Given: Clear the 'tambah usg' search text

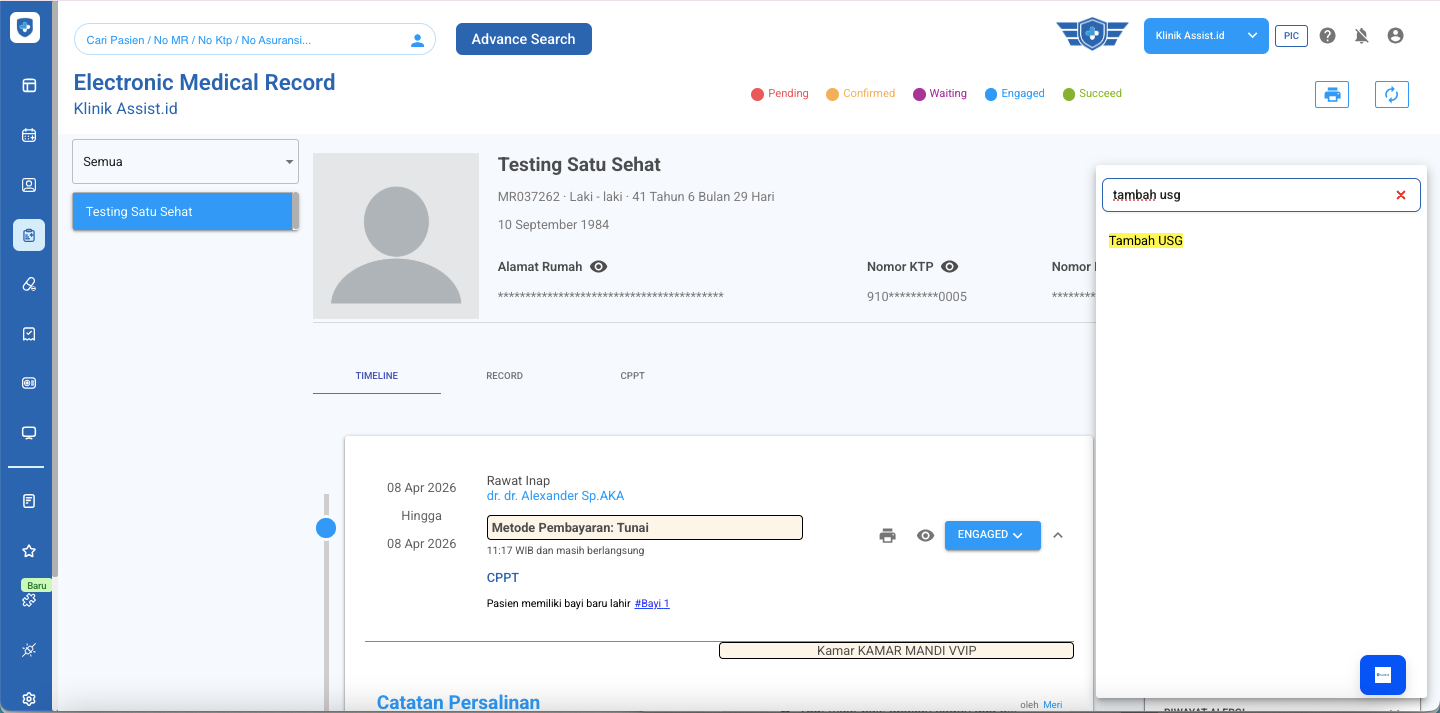Looking at the screenshot, I should (1401, 195).
